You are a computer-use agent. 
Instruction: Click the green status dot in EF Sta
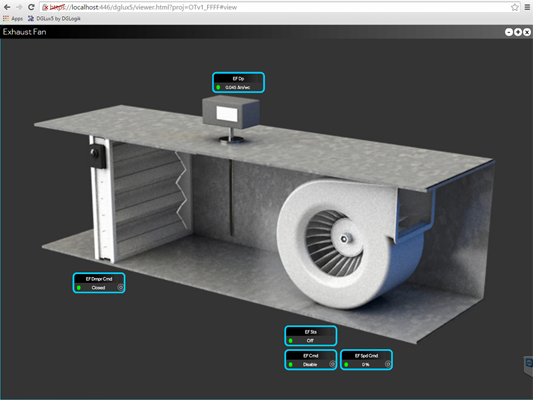pyautogui.click(x=291, y=341)
